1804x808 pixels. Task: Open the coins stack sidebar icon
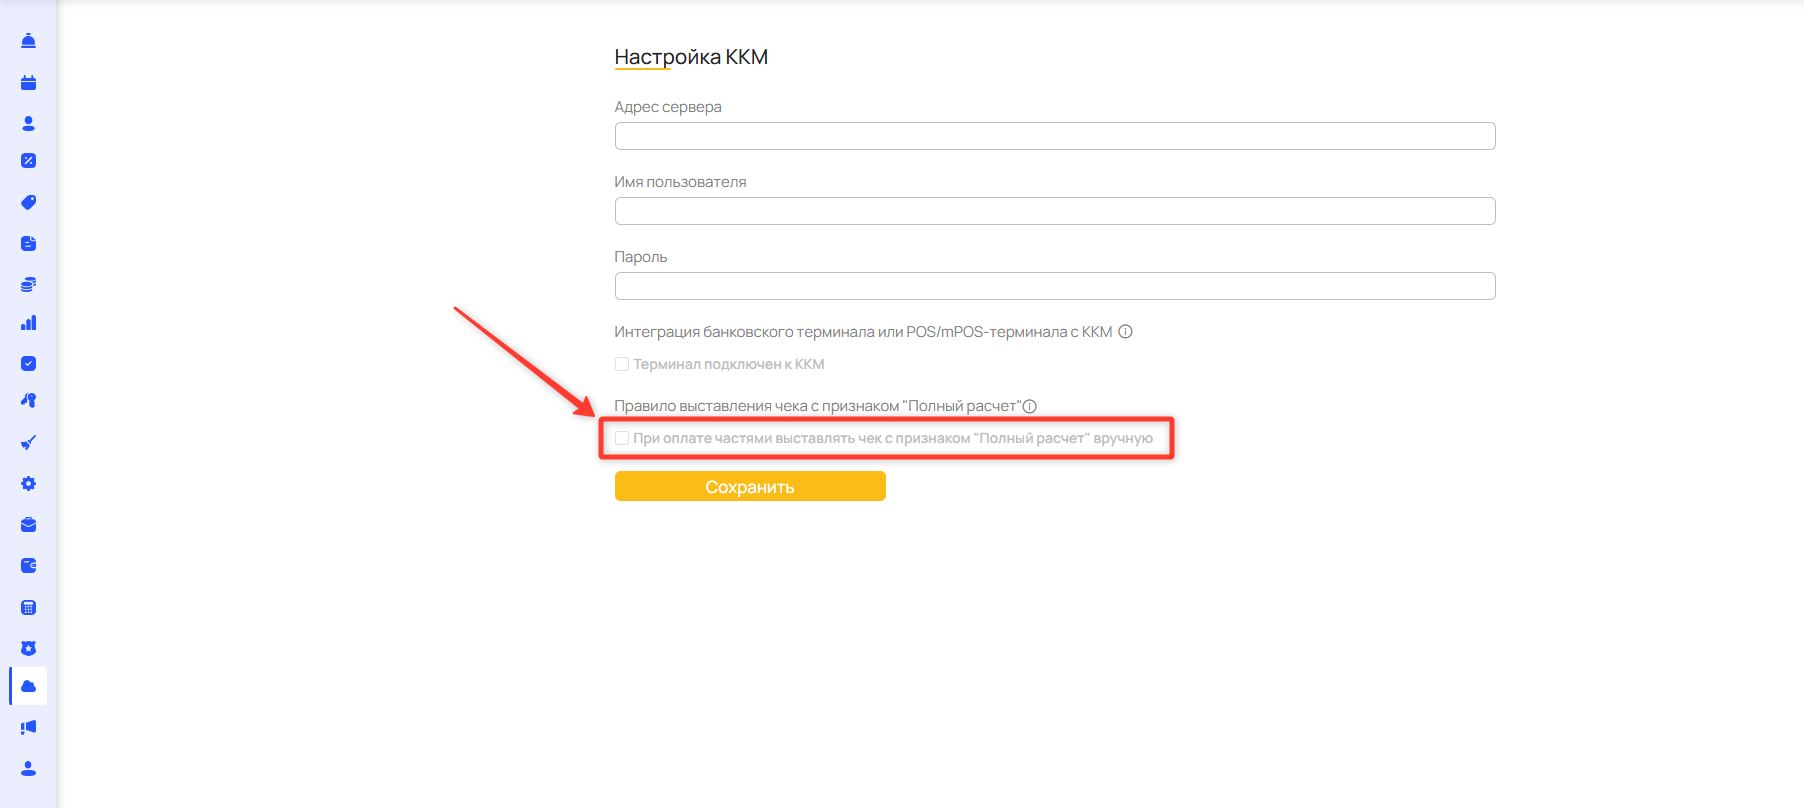tap(28, 285)
